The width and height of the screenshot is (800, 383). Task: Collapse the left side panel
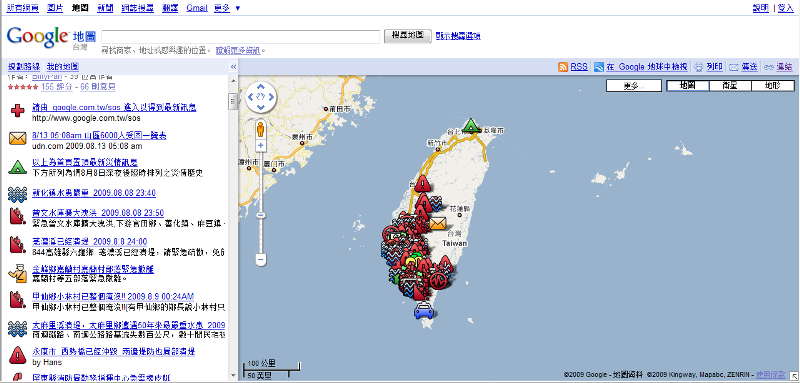233,67
